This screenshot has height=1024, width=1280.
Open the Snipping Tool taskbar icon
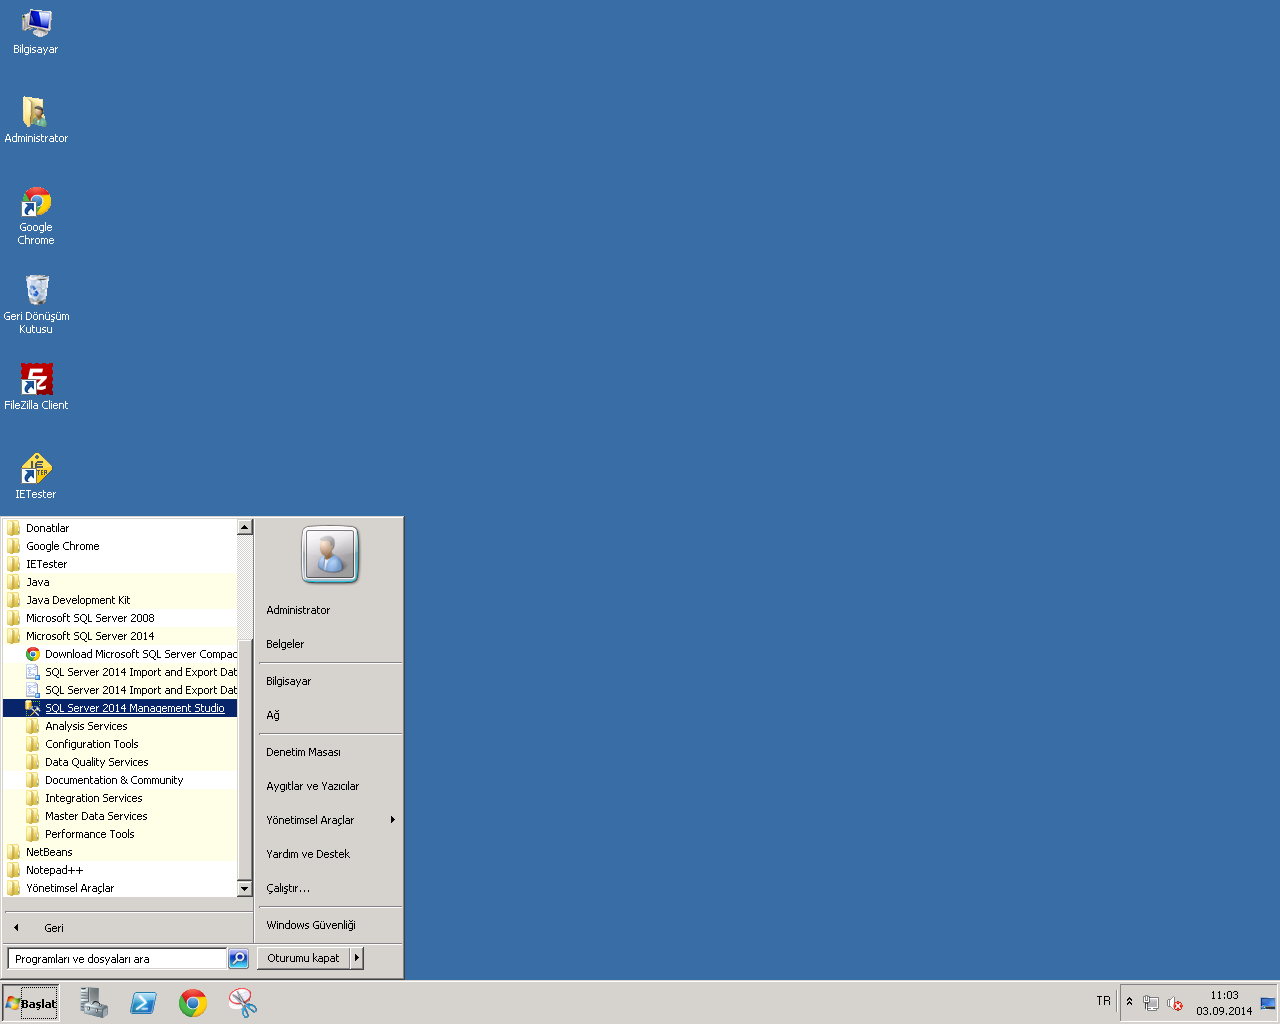pyautogui.click(x=242, y=1003)
